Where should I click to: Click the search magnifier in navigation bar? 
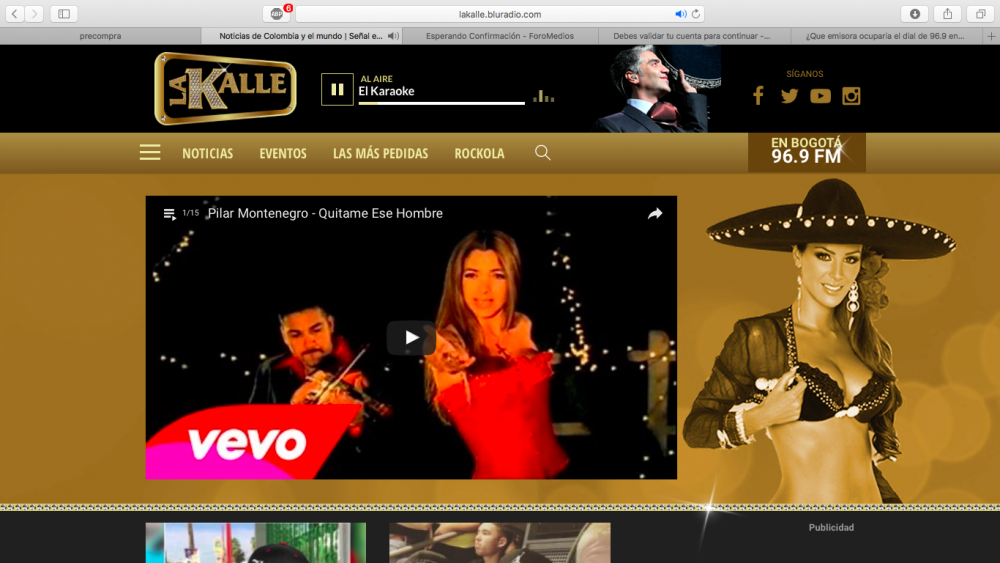(x=543, y=153)
